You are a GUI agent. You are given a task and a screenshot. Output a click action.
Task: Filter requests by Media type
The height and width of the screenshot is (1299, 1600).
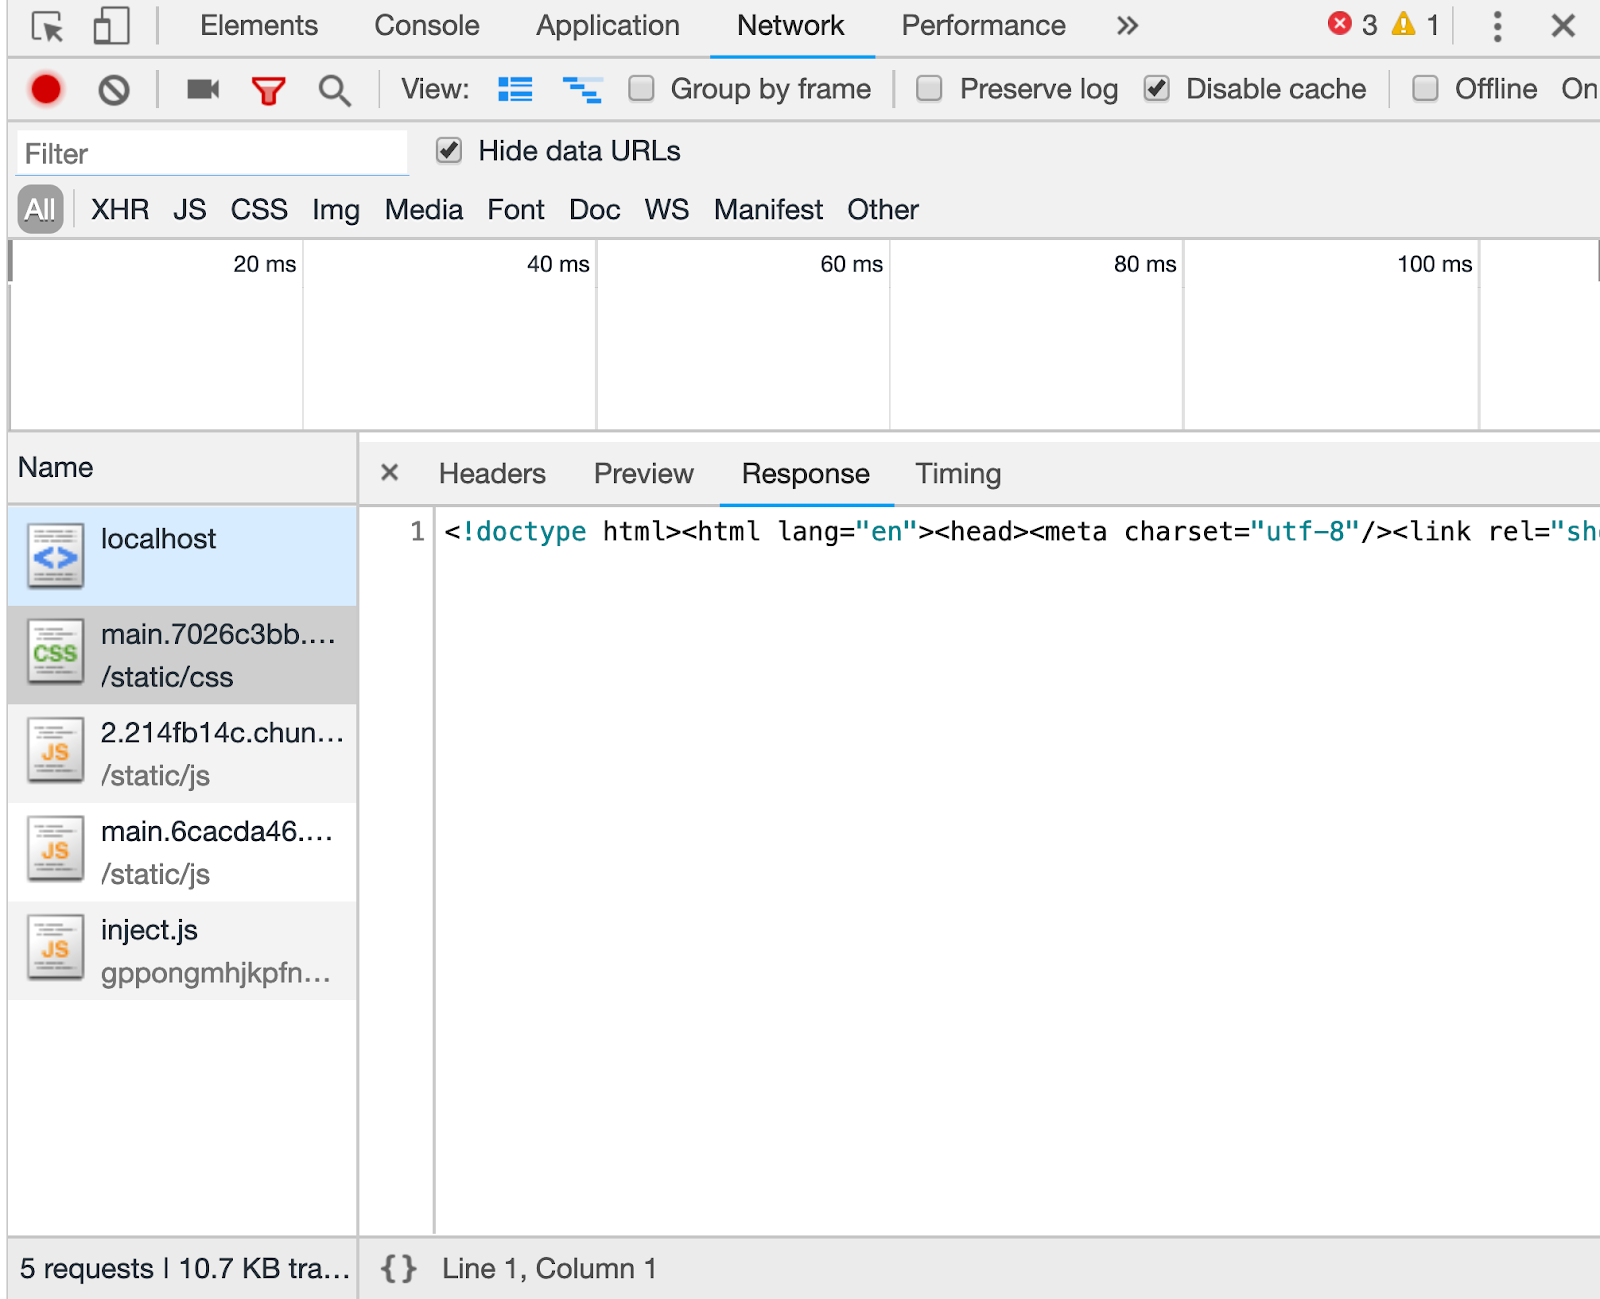(424, 210)
